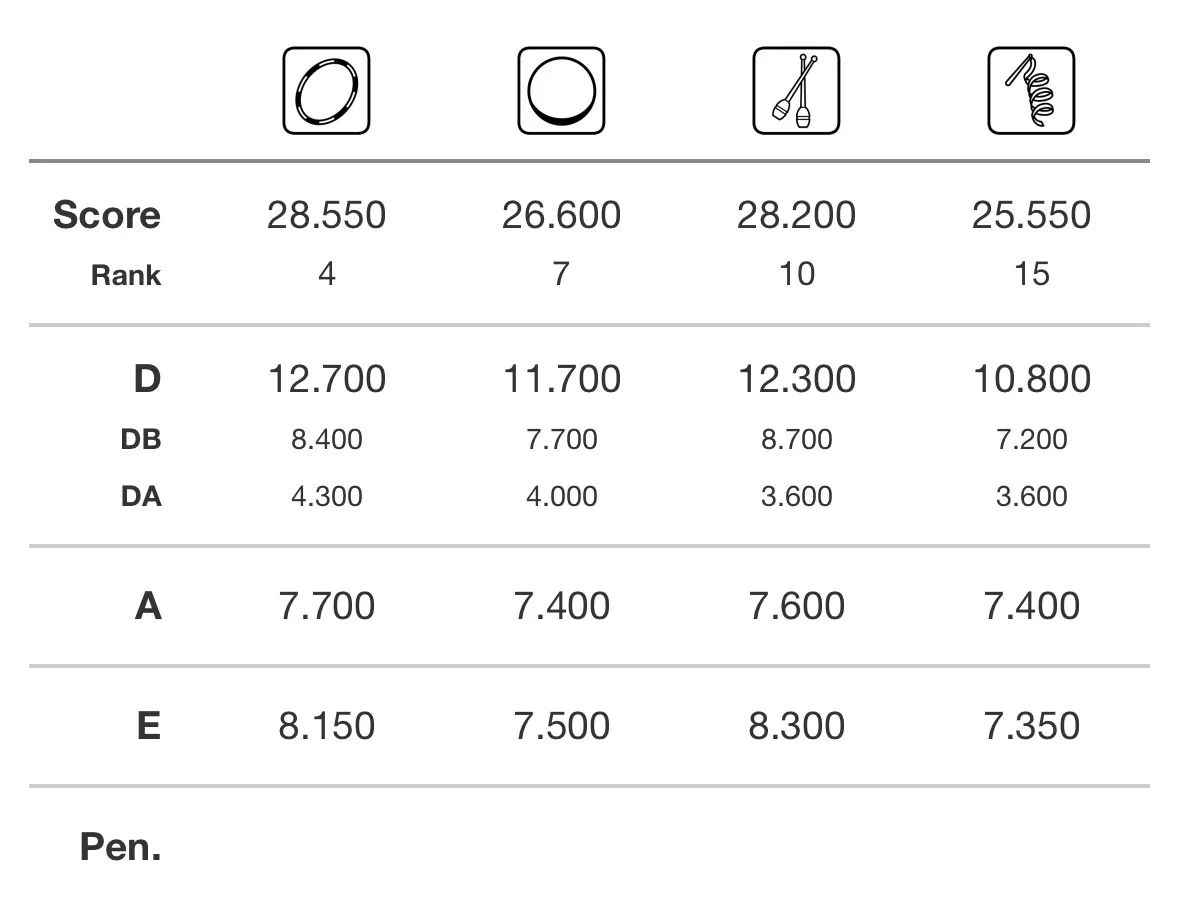
Task: Click the DB row label
Action: click(141, 439)
